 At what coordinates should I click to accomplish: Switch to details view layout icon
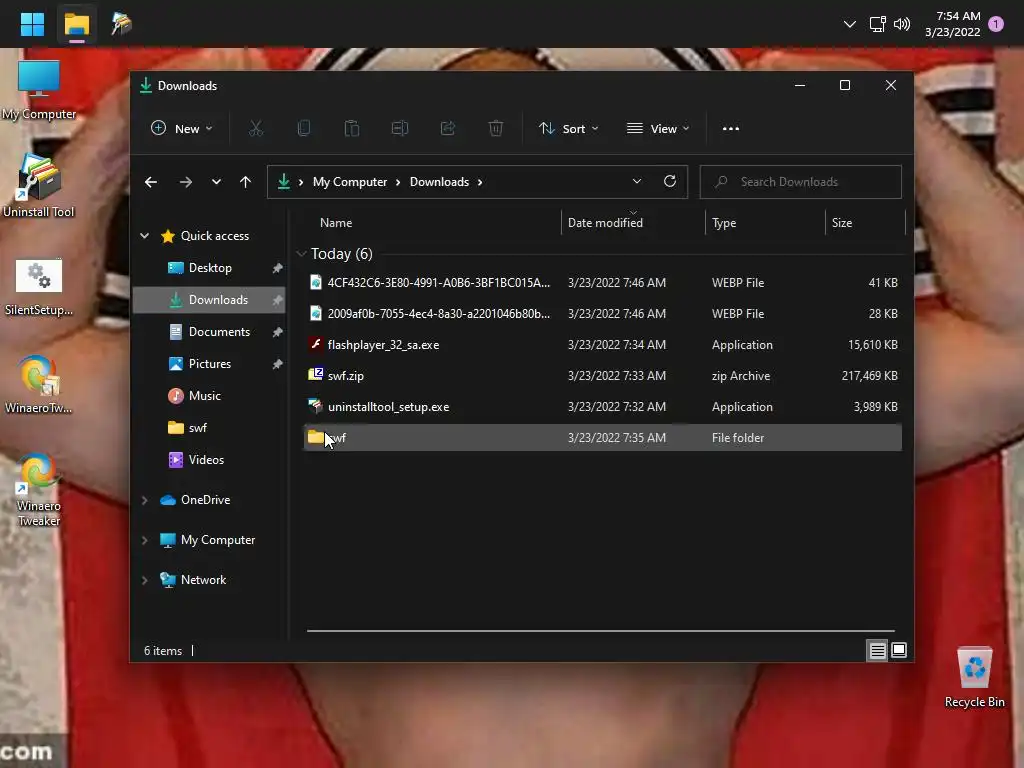[877, 650]
